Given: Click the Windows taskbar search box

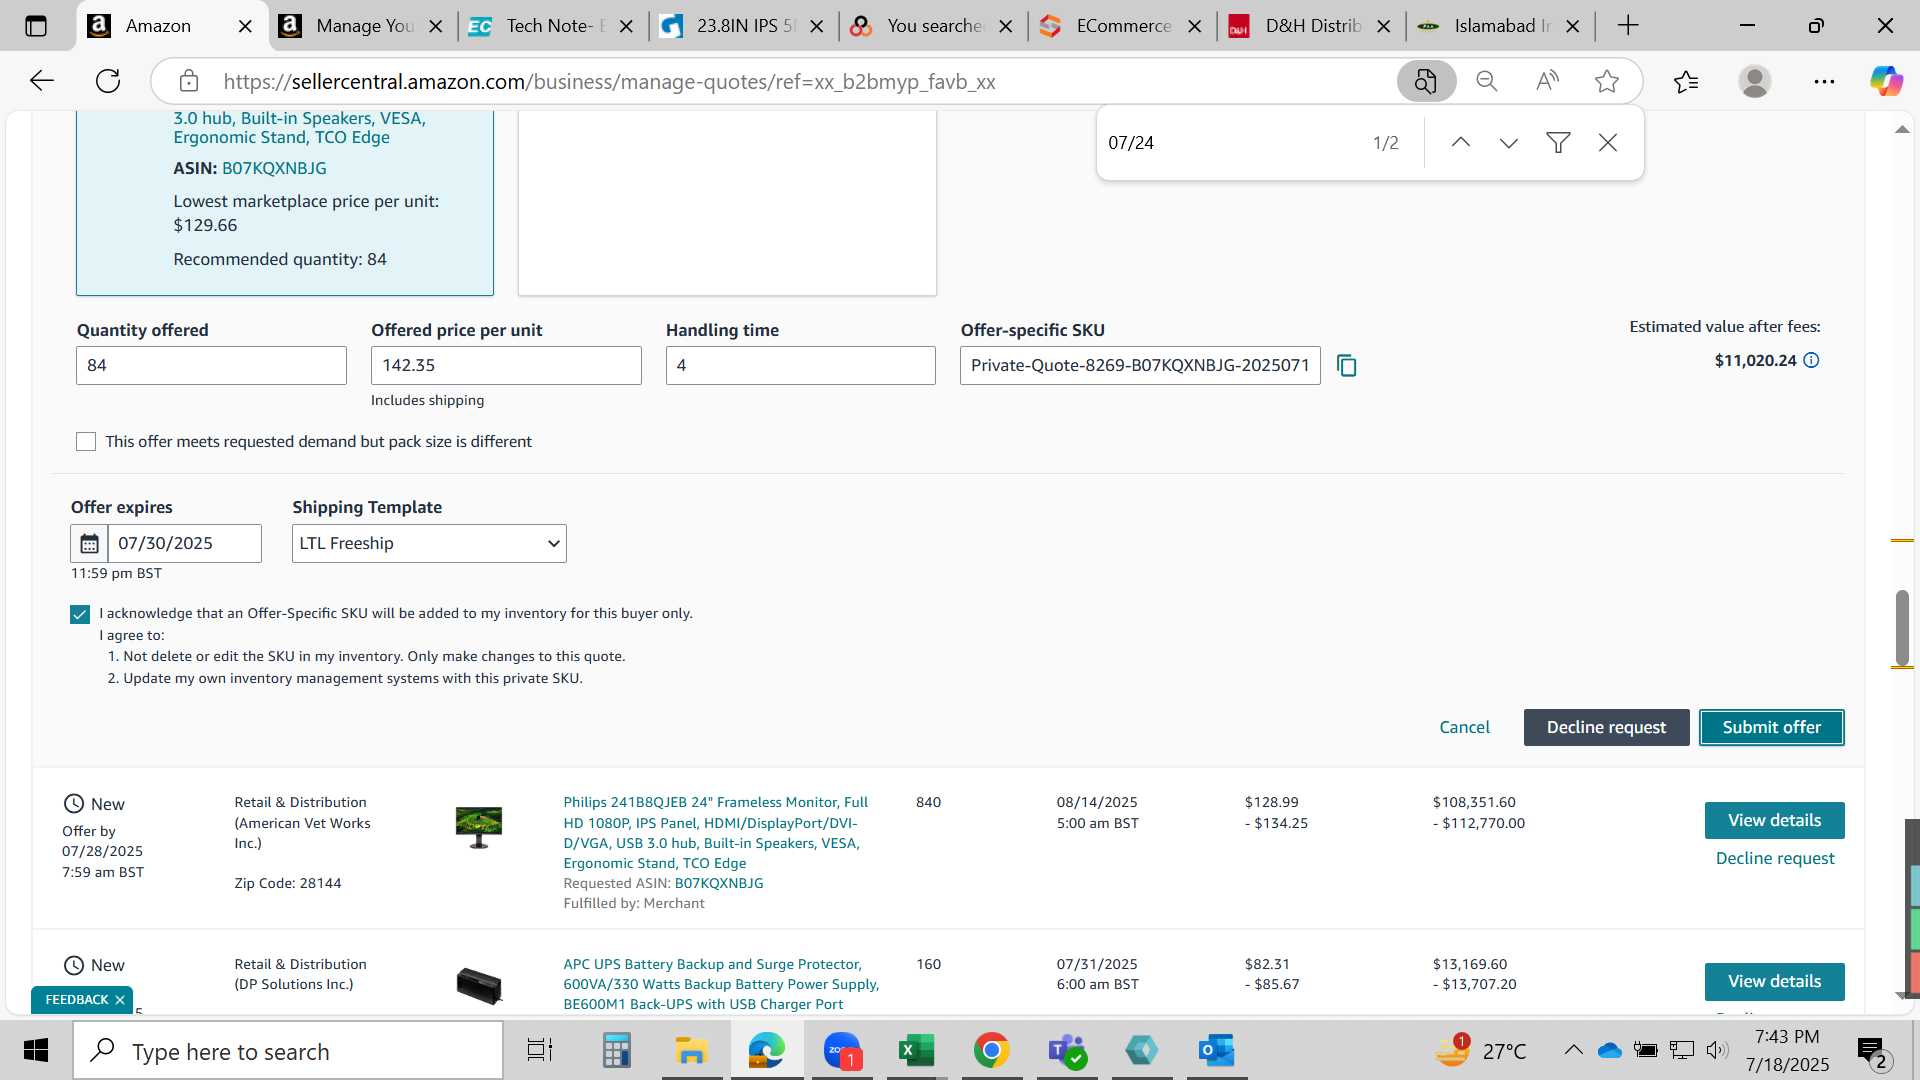Looking at the screenshot, I should point(288,1051).
